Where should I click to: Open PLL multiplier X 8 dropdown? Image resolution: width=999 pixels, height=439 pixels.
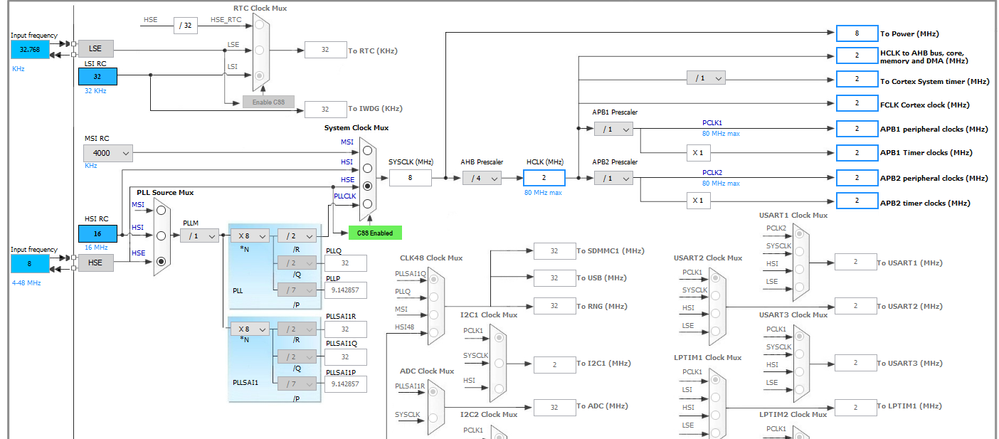(x=250, y=236)
